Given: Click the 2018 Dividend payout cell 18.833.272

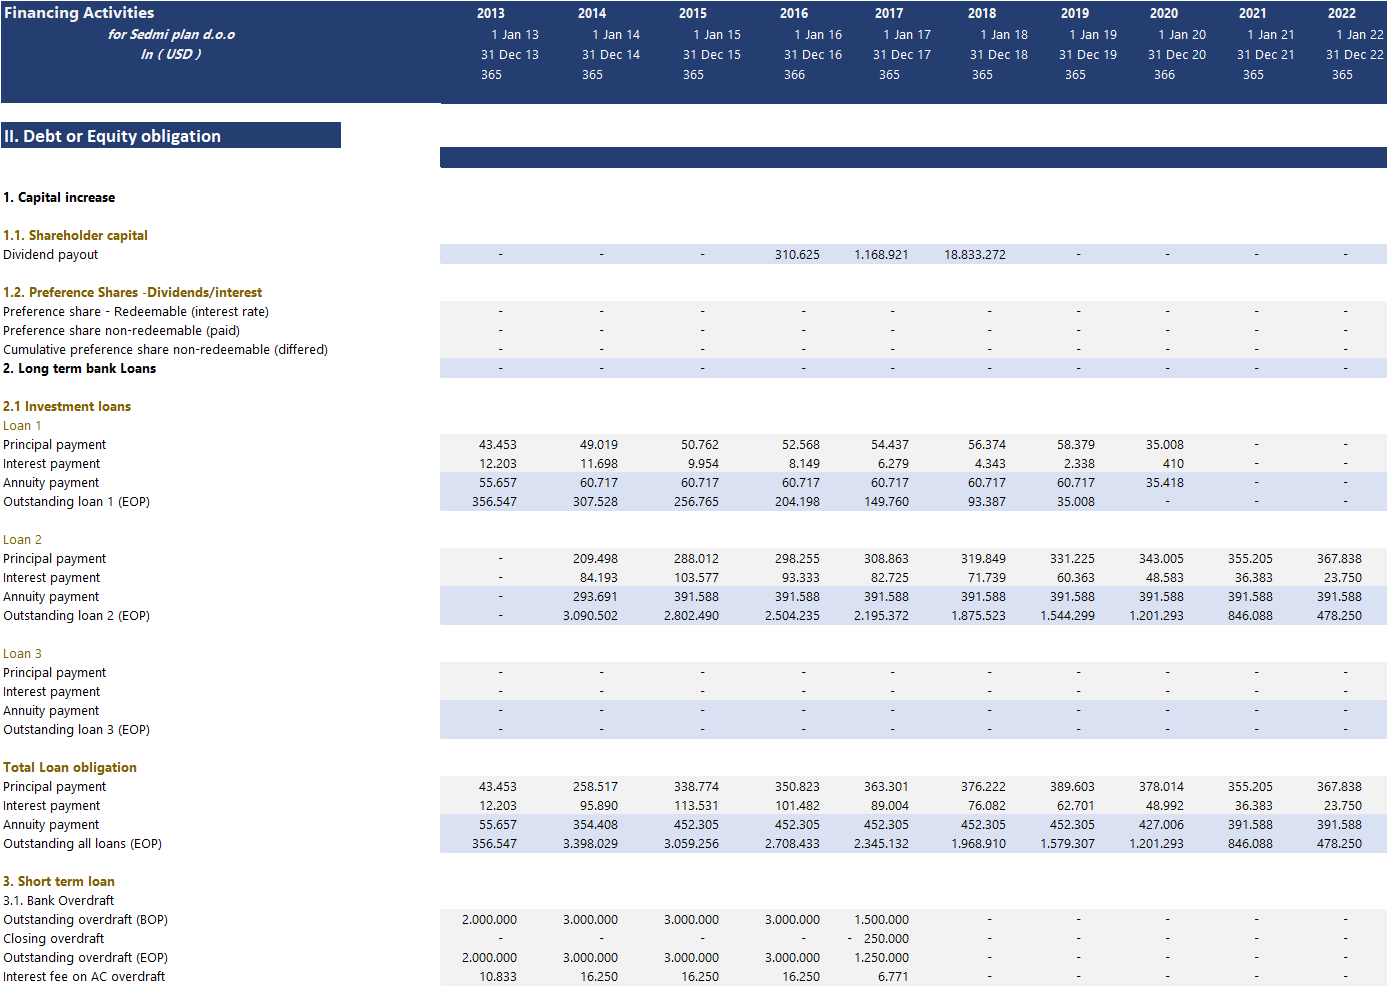Looking at the screenshot, I should click(974, 255).
